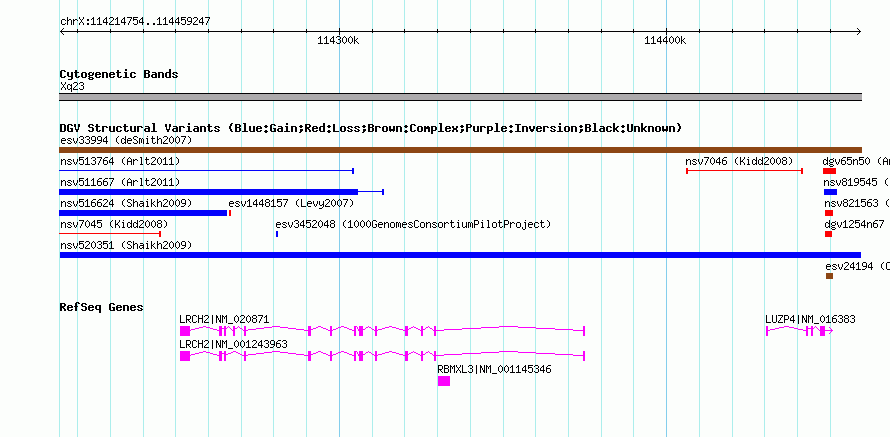Click the 114300k ruler label
The height and width of the screenshot is (437, 890).
(x=338, y=40)
